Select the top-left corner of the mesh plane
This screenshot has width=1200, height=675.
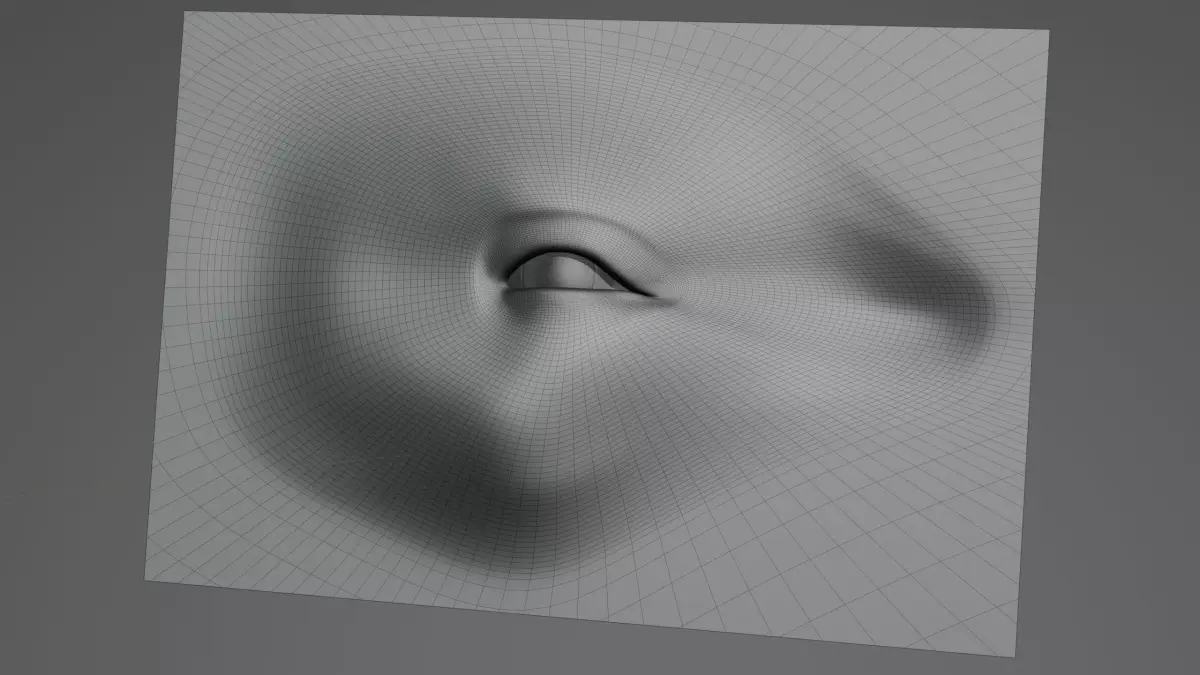point(186,15)
